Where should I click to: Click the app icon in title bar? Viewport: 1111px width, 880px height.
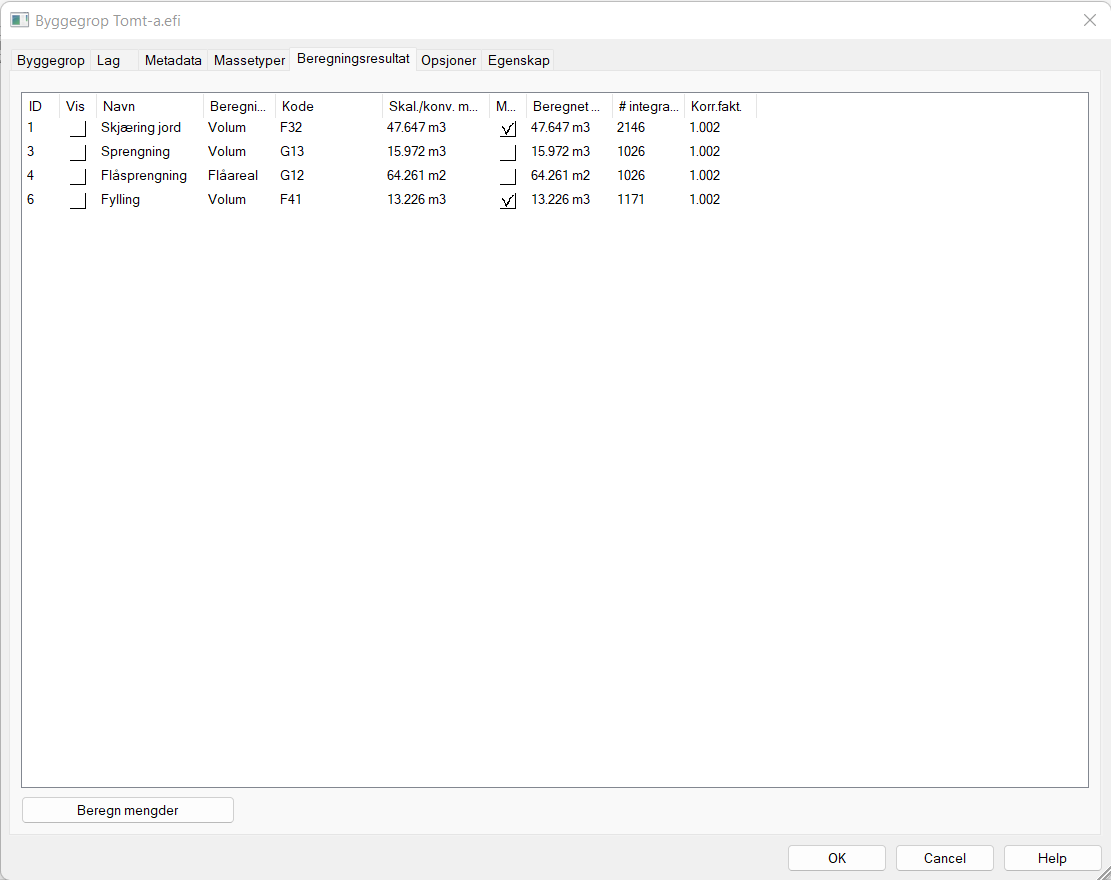20,20
